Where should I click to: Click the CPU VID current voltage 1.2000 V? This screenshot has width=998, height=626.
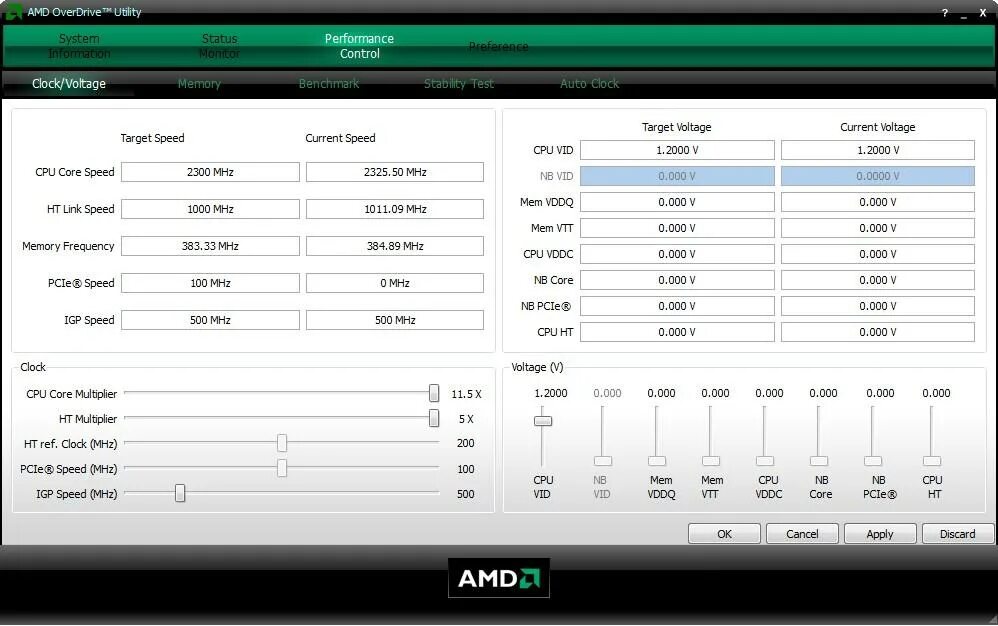point(878,150)
